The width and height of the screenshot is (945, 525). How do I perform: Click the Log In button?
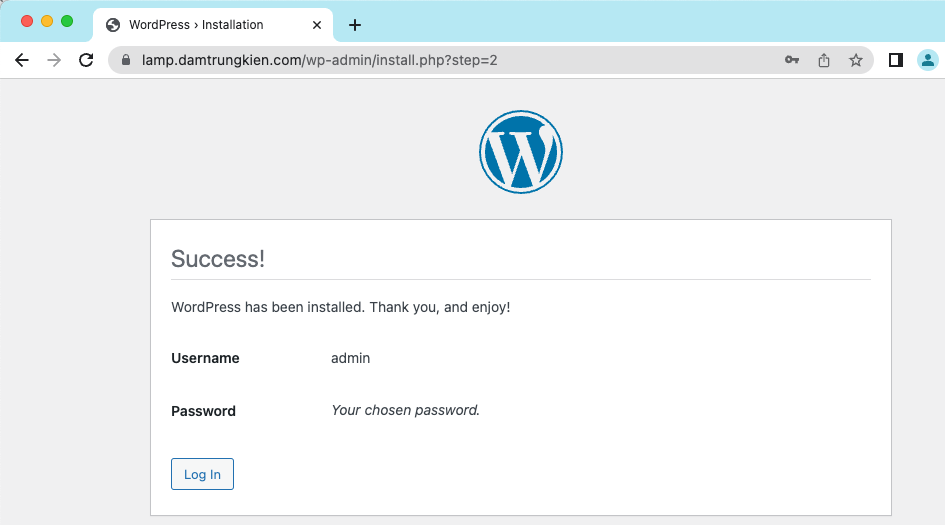(202, 474)
